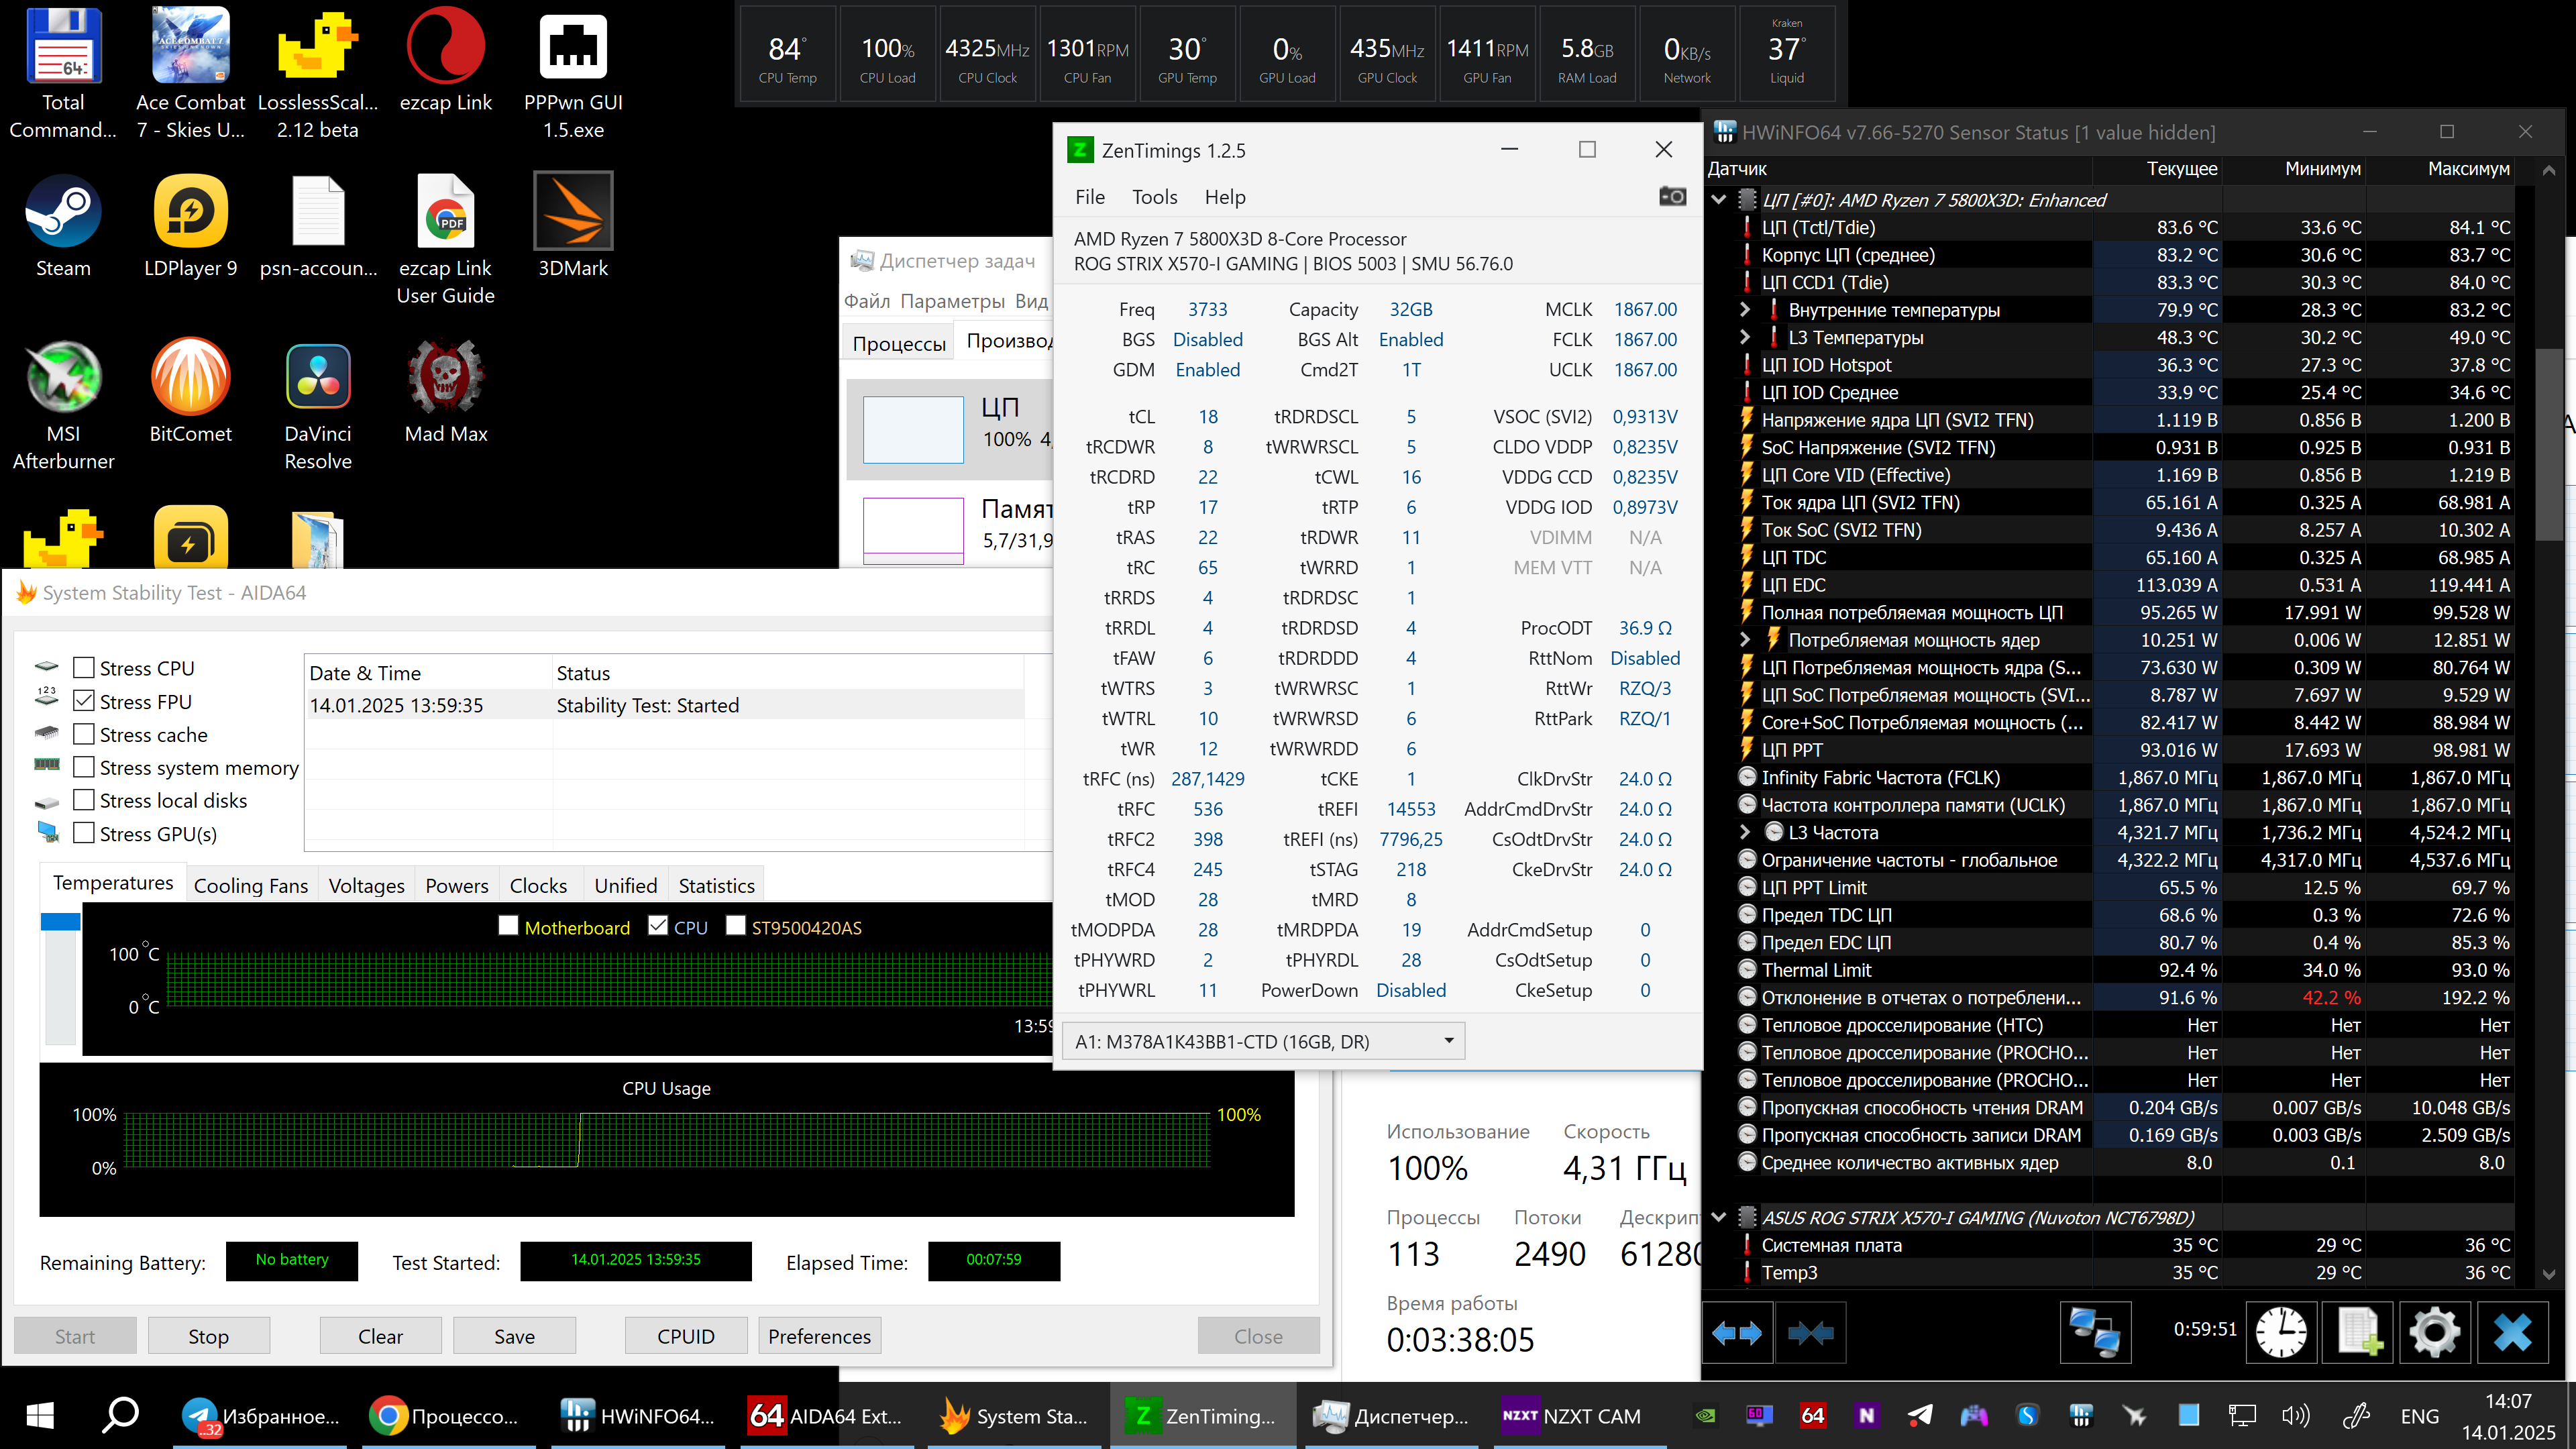Viewport: 2576px width, 1449px height.
Task: Switch to Cooling Fans tab
Action: click(x=250, y=886)
